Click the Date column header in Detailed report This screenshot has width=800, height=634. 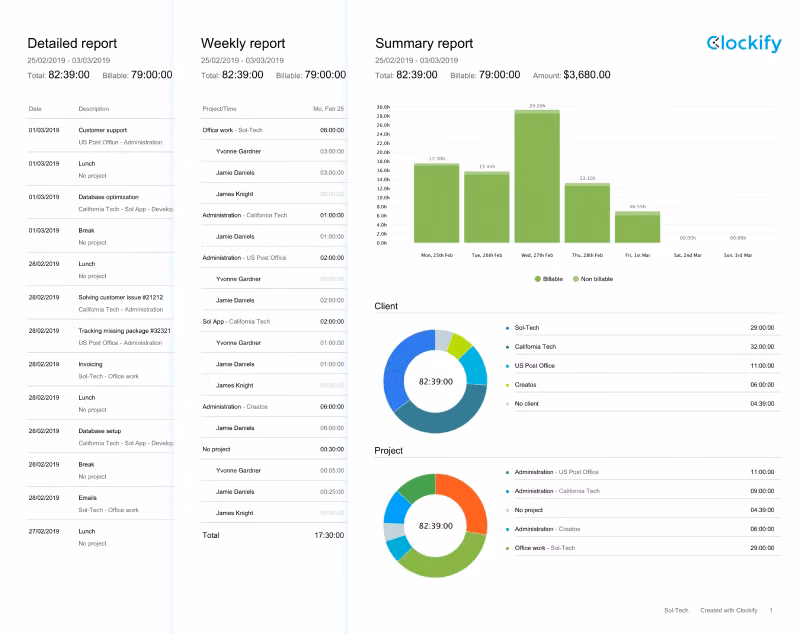click(x=35, y=108)
